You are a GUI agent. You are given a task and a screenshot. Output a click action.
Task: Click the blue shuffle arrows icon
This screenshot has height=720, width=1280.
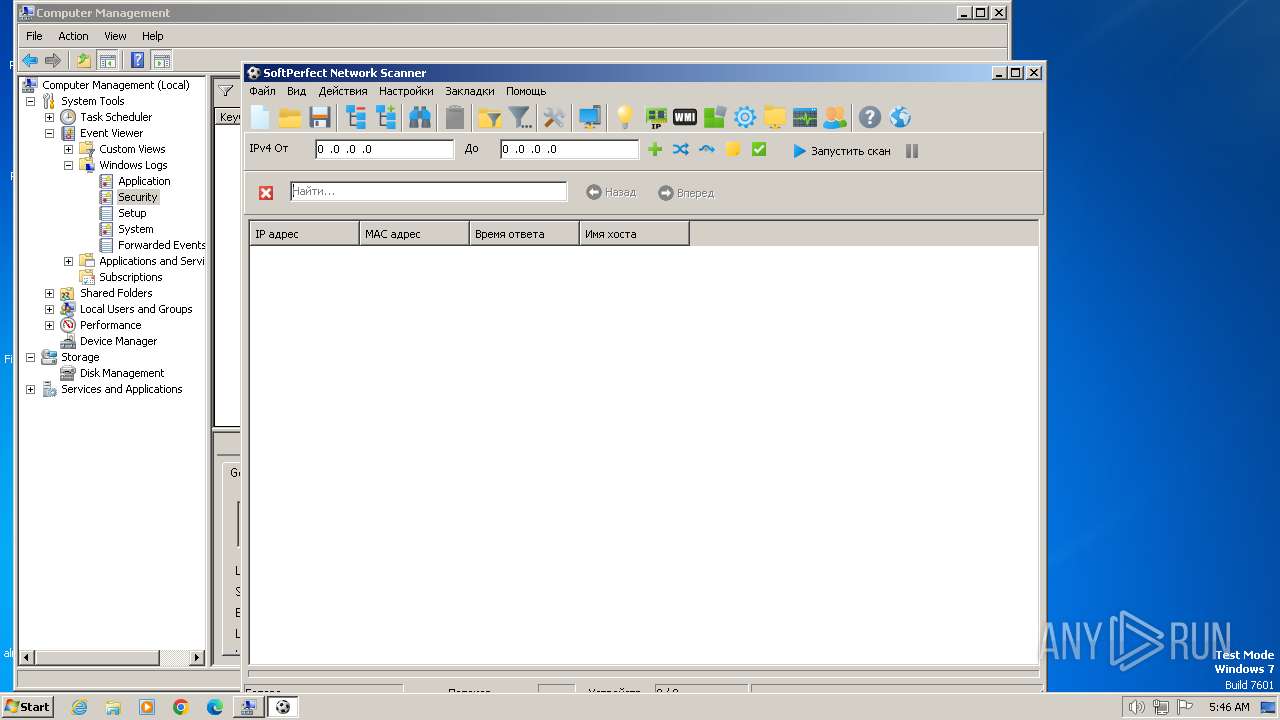(x=681, y=150)
